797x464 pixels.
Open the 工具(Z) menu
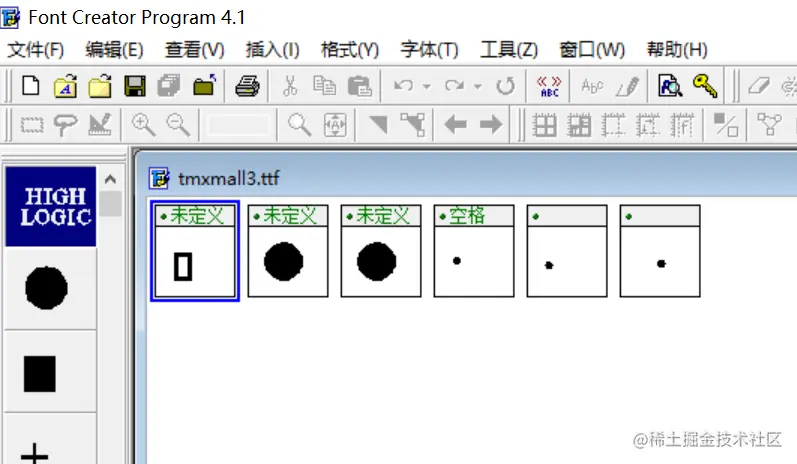[509, 50]
